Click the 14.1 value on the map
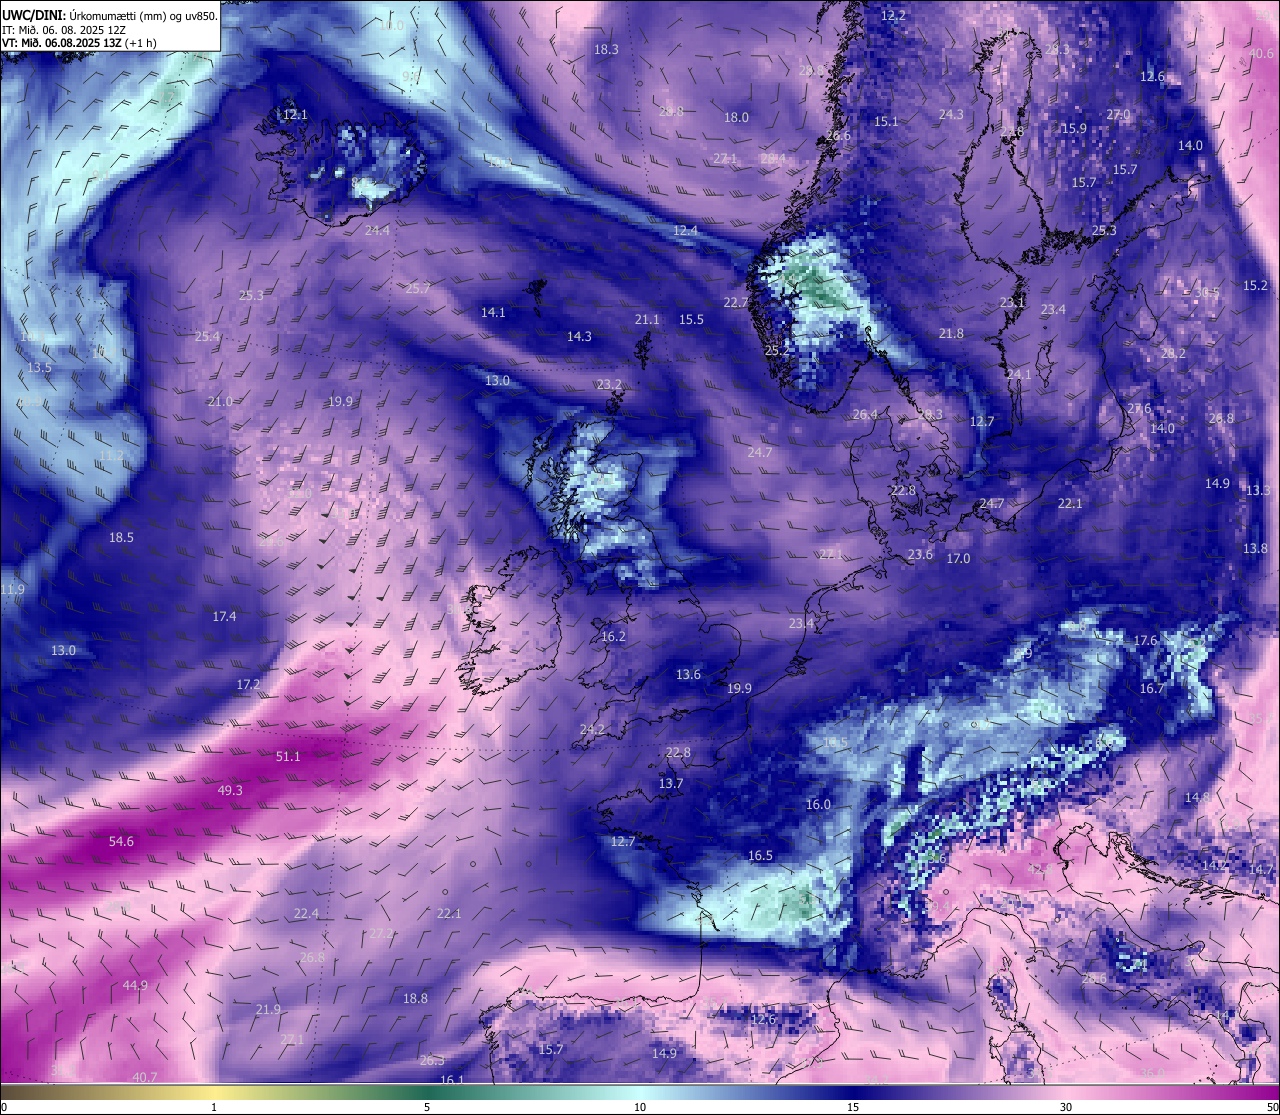Image resolution: width=1280 pixels, height=1115 pixels. 493,312
